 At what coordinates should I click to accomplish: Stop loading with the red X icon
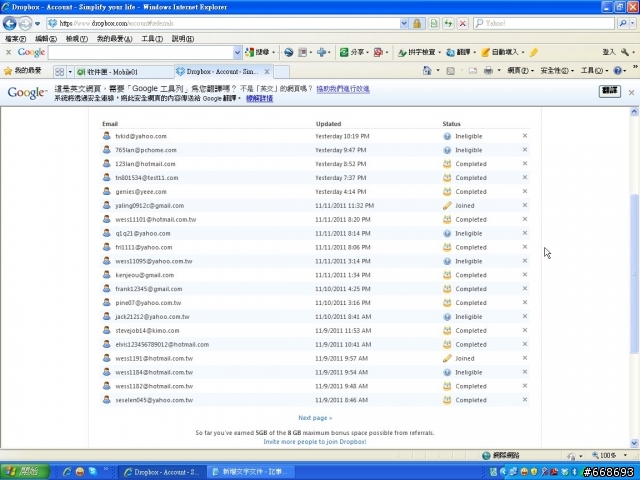pyautogui.click(x=462, y=23)
